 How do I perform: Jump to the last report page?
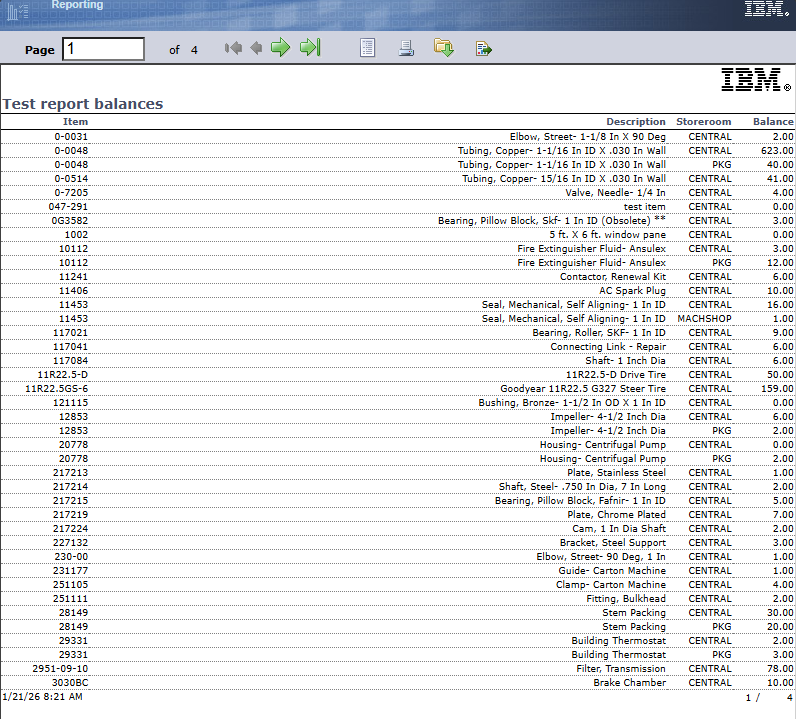point(310,48)
